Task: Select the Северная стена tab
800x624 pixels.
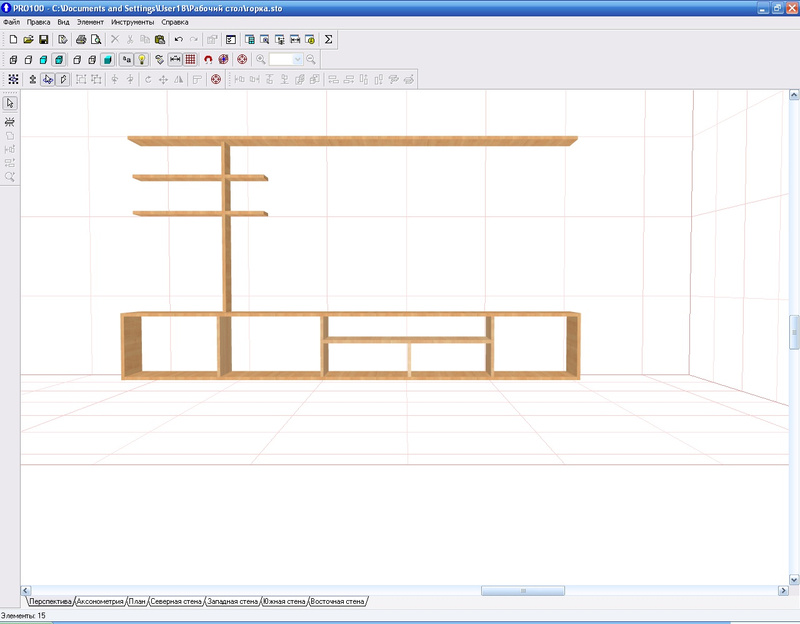Action: click(176, 602)
